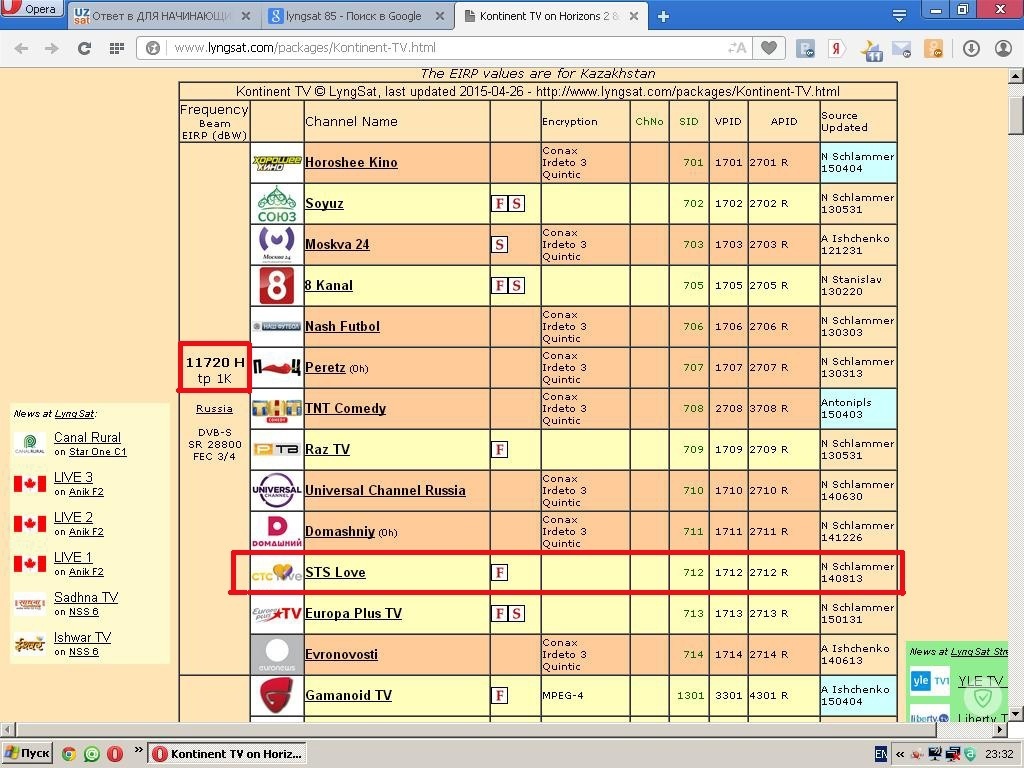The width and height of the screenshot is (1024, 768).
Task: Open the LIVE 3 news link
Action: tap(73, 477)
